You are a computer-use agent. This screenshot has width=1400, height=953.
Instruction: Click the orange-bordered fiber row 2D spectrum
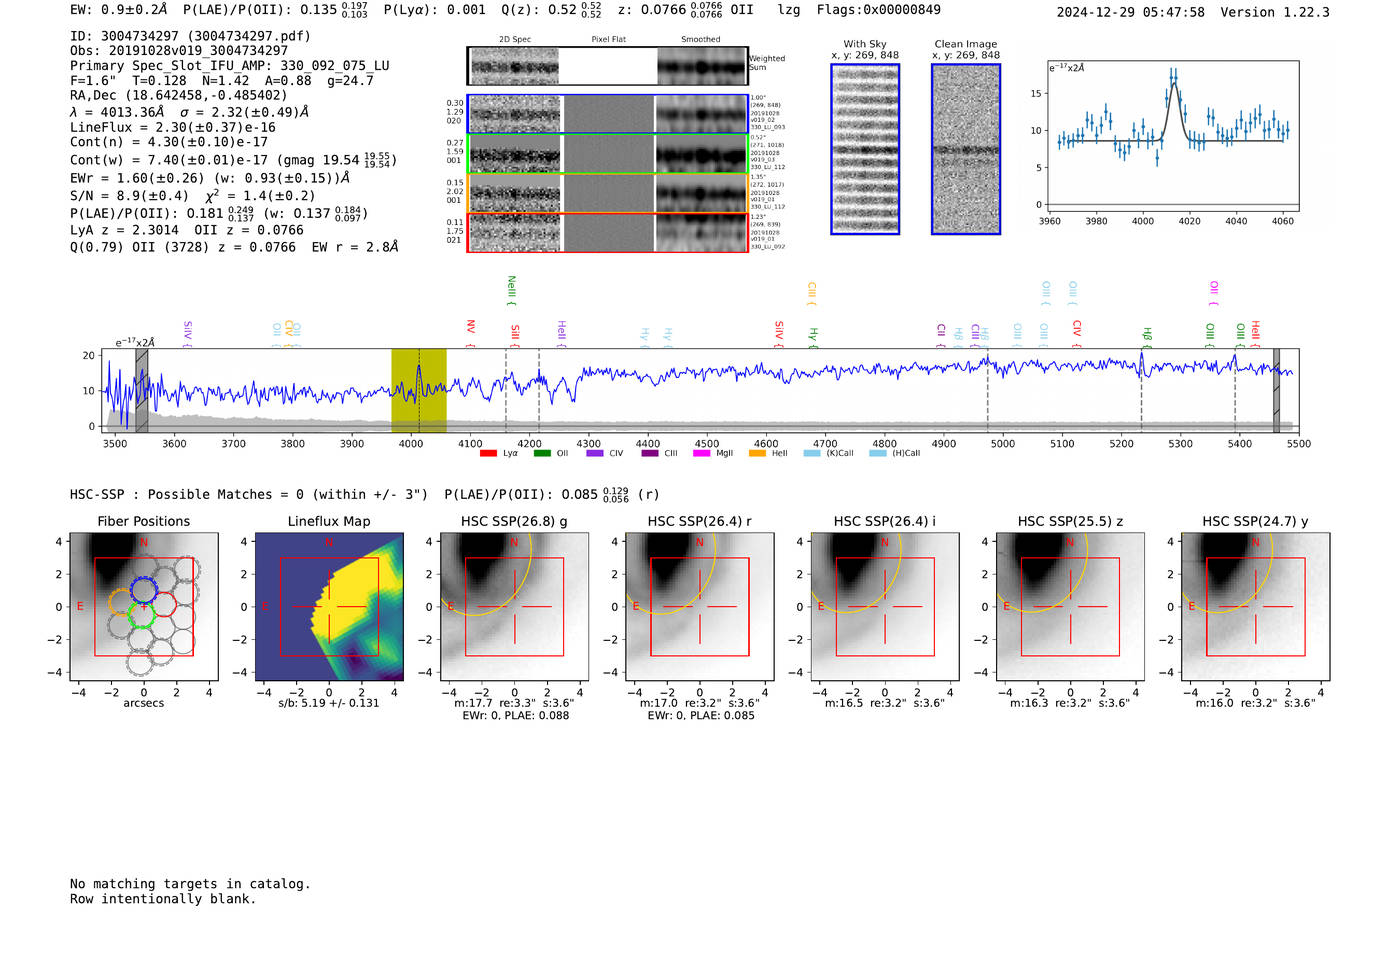(x=515, y=193)
